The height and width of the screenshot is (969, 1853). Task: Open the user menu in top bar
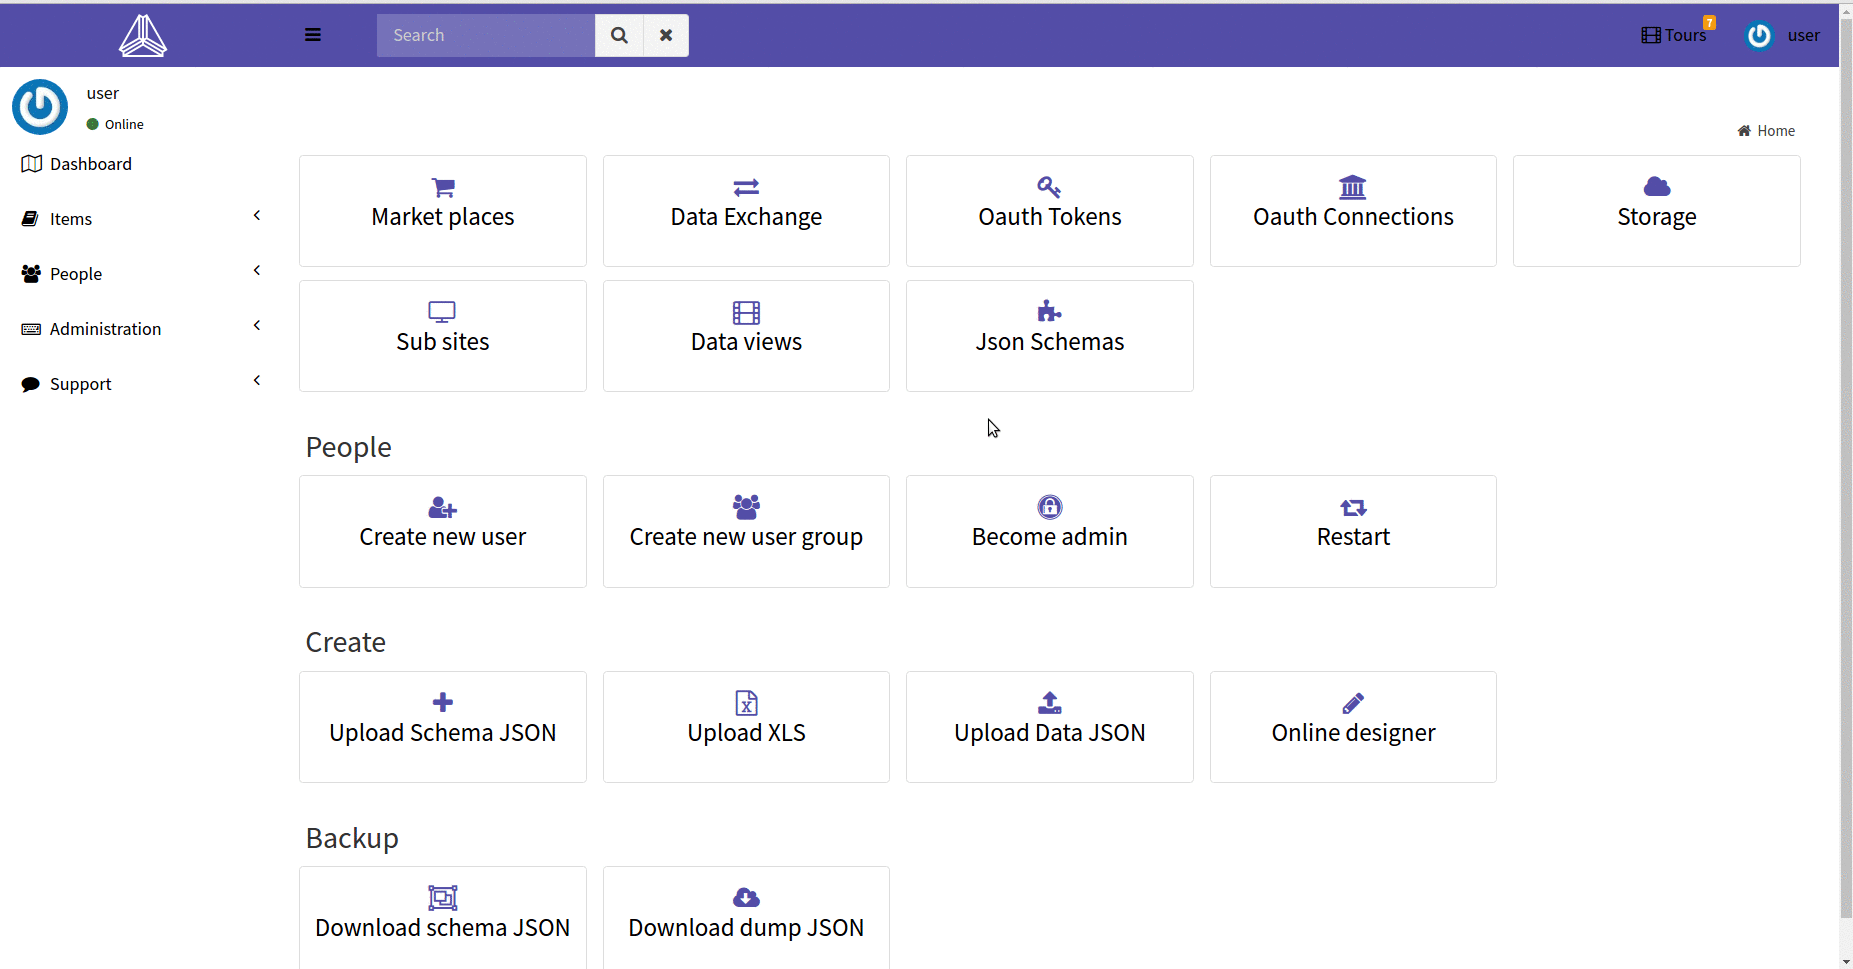1783,35
